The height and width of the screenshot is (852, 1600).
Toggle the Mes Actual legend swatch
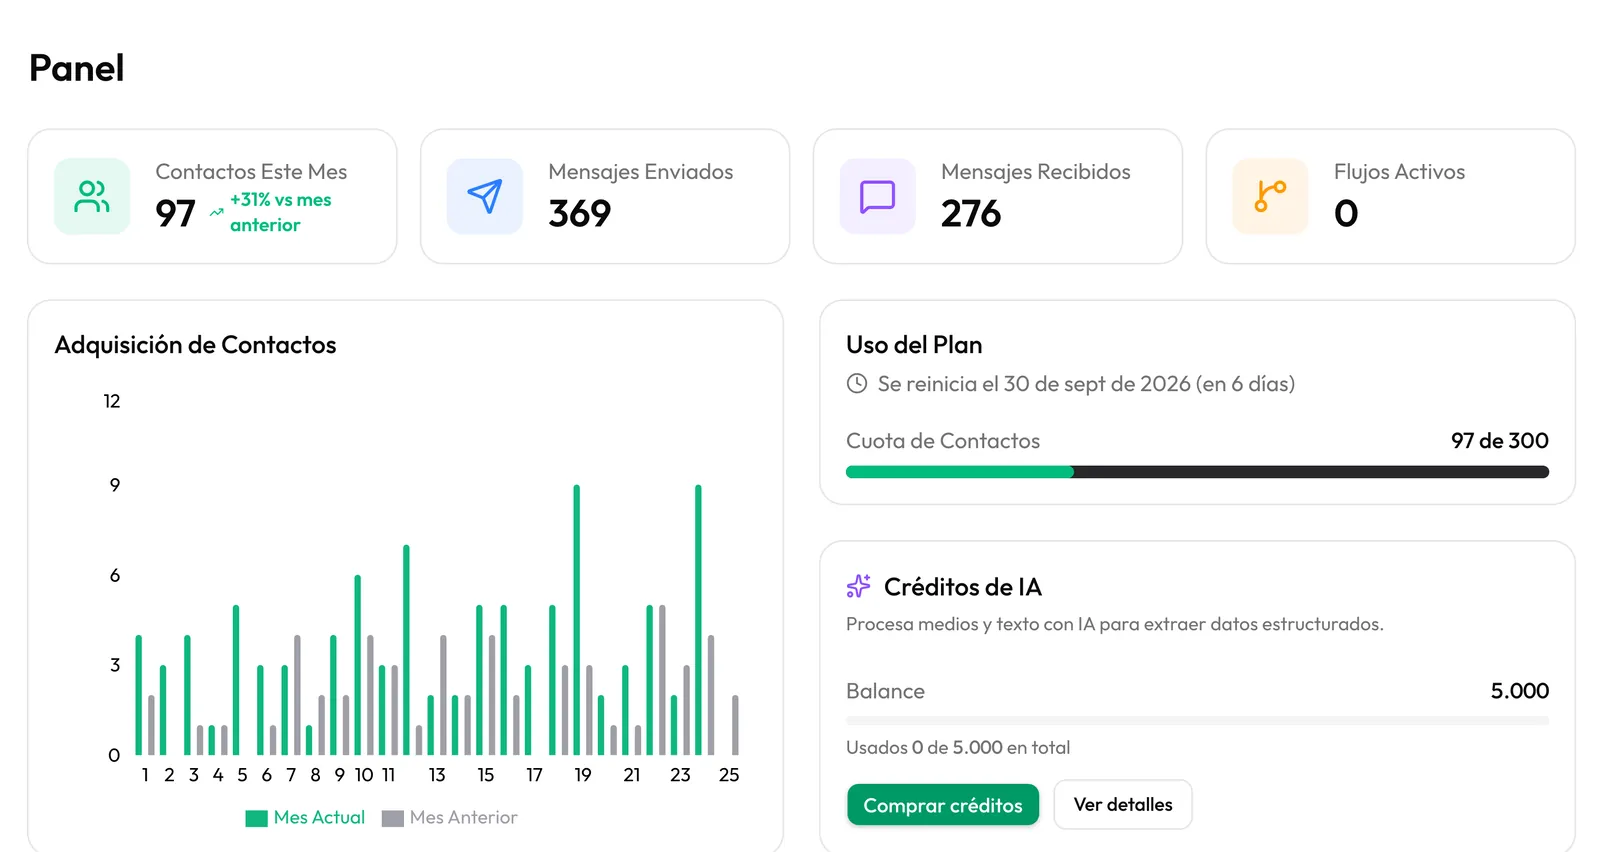256,818
